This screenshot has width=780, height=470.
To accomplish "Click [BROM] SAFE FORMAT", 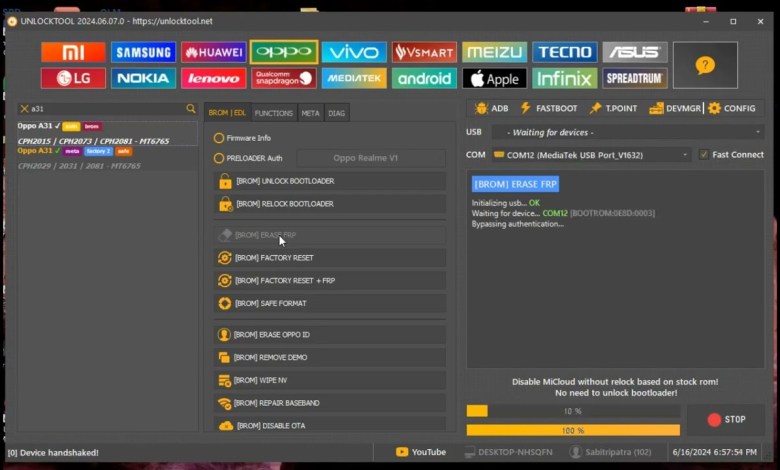I will (x=330, y=303).
